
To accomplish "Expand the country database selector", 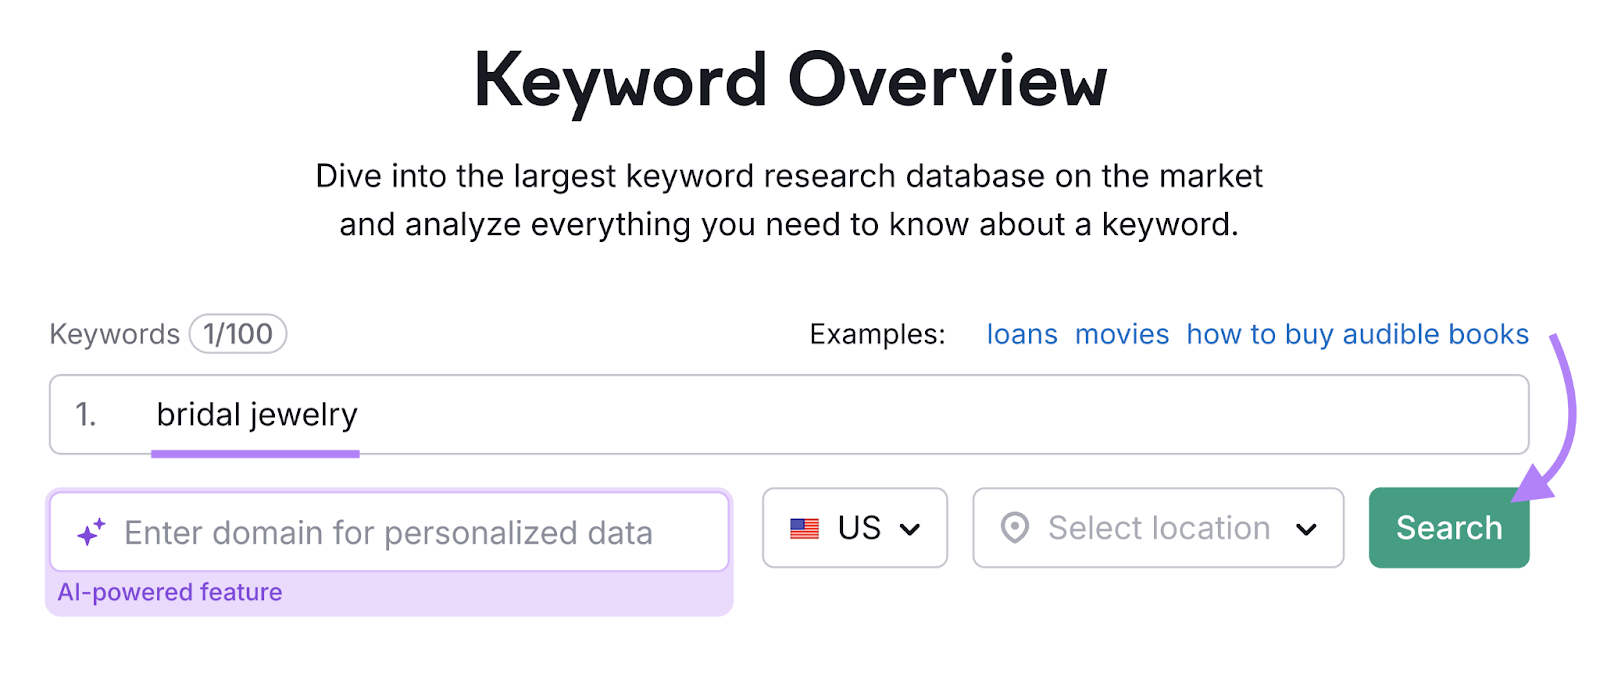I will tap(855, 527).
